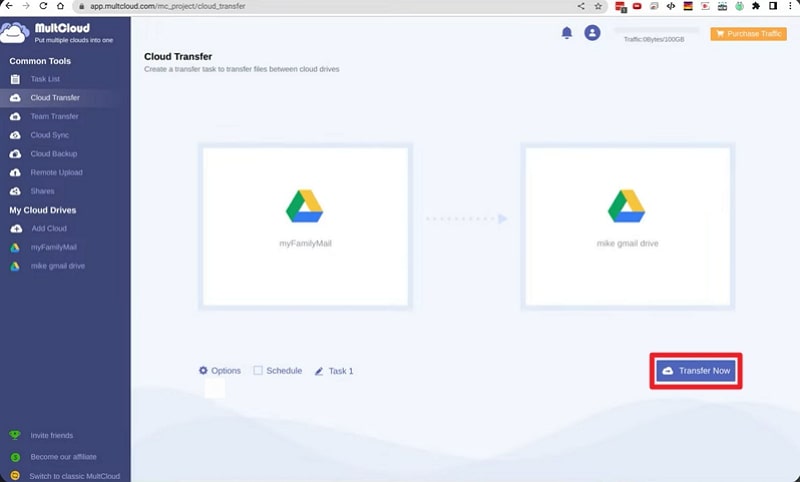Open Shares in sidebar
The image size is (800, 482).
[42, 191]
